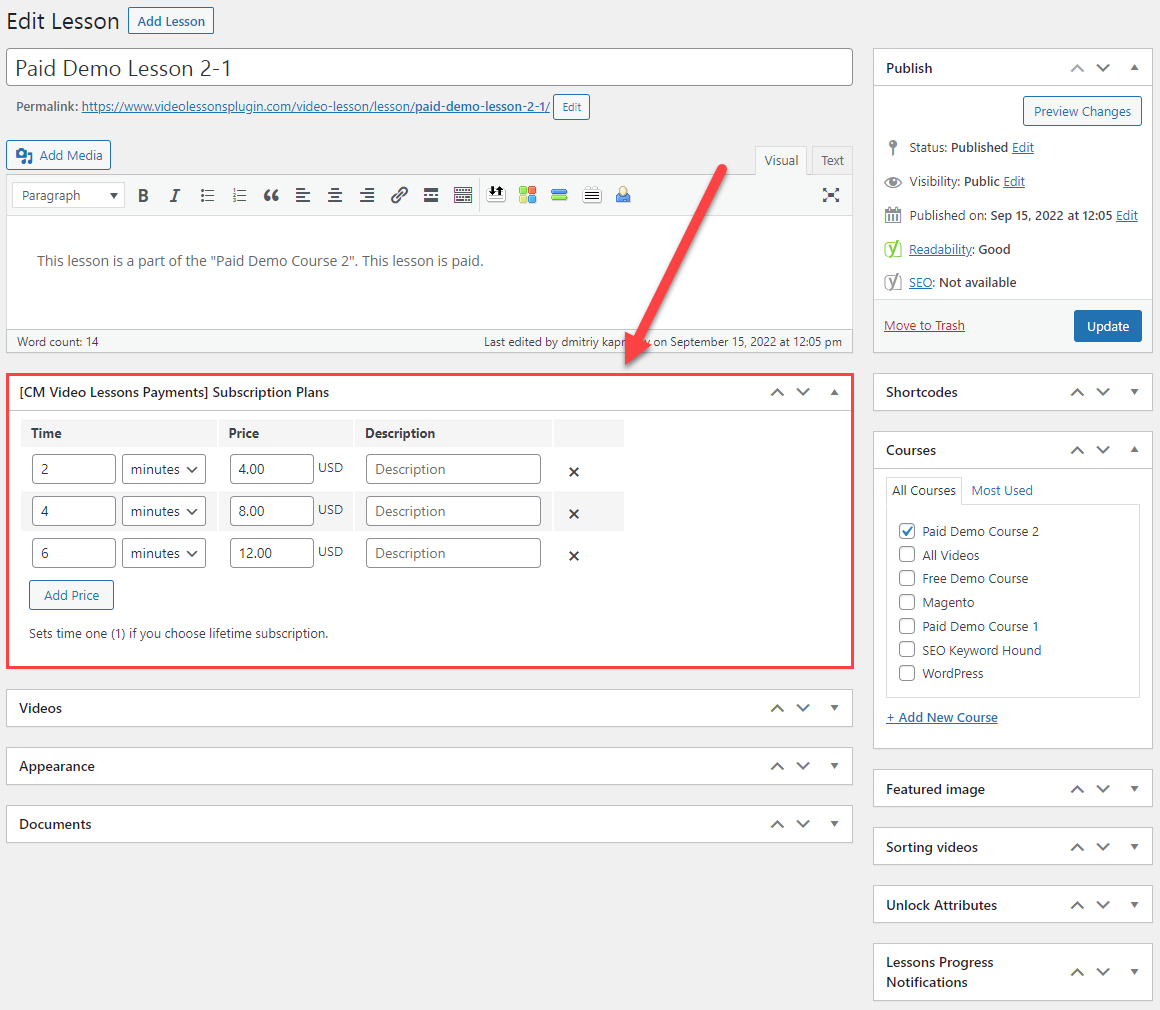Click the Add Price button
Viewport: 1160px width, 1010px height.
[x=71, y=595]
